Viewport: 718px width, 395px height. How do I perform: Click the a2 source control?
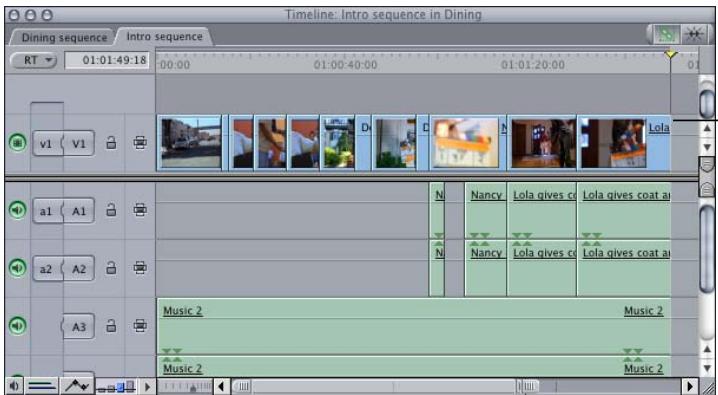pyautogui.click(x=46, y=269)
